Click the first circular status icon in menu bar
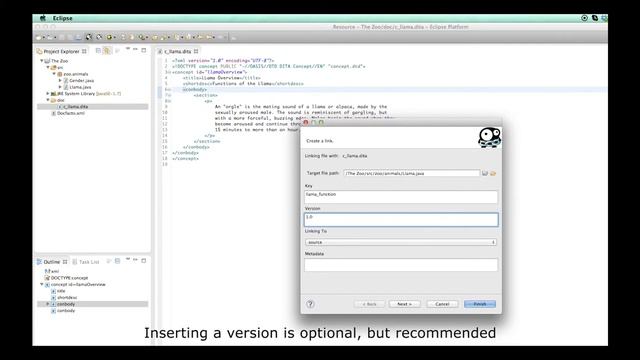This screenshot has width=640, height=360. click(x=584, y=18)
